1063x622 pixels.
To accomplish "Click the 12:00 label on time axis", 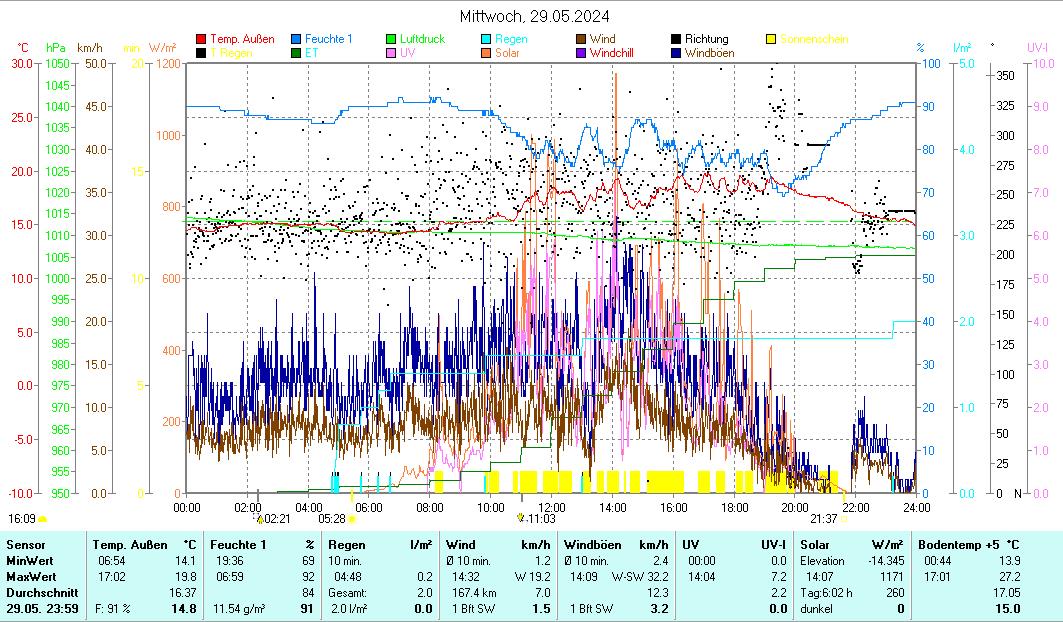I will 551,507.
